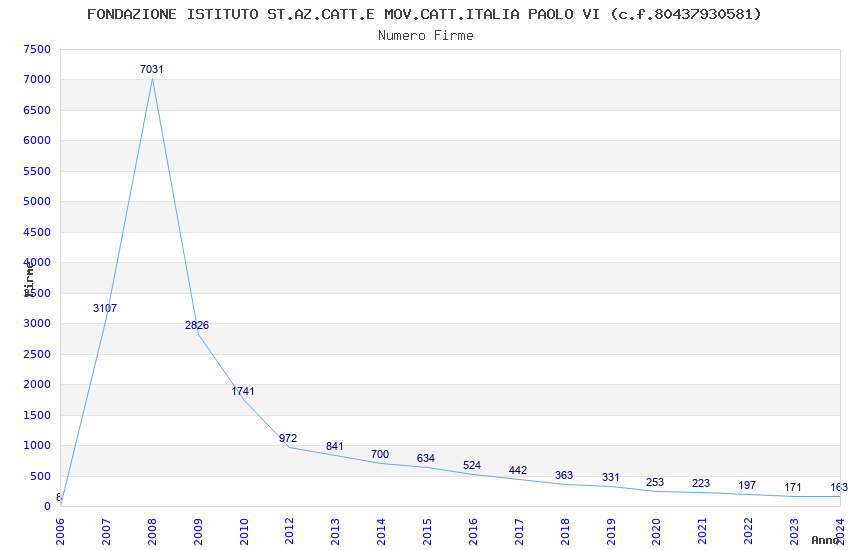Click data label 197
The width and height of the screenshot is (850, 550).
pyautogui.click(x=747, y=485)
